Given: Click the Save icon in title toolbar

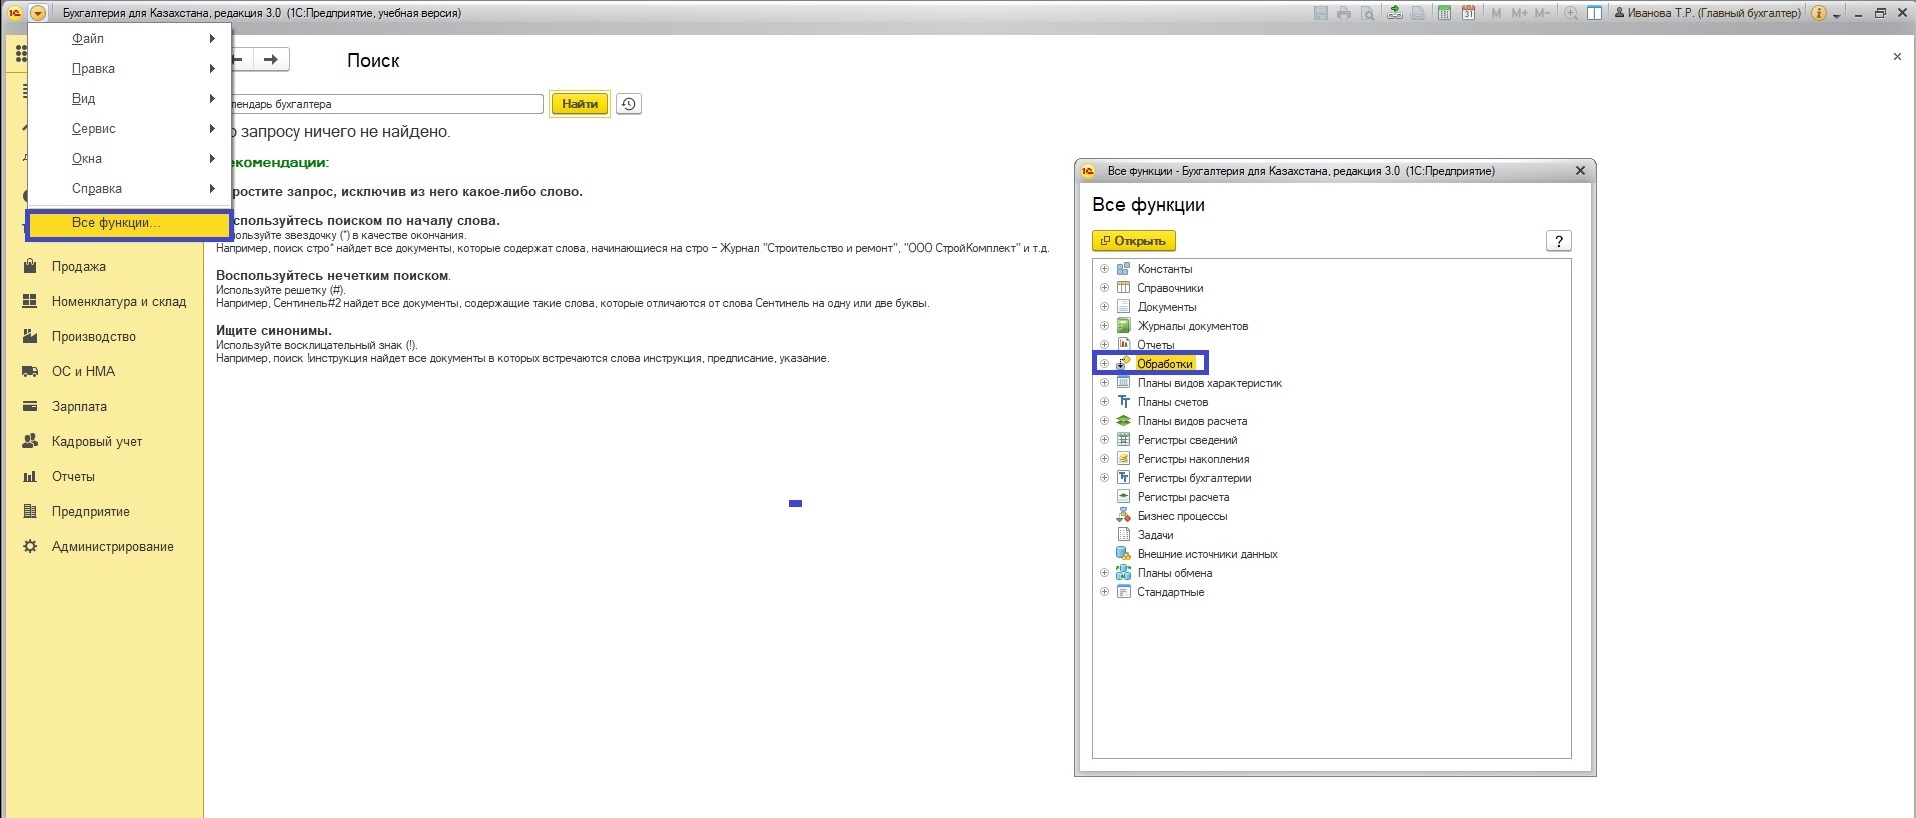Looking at the screenshot, I should point(1320,13).
